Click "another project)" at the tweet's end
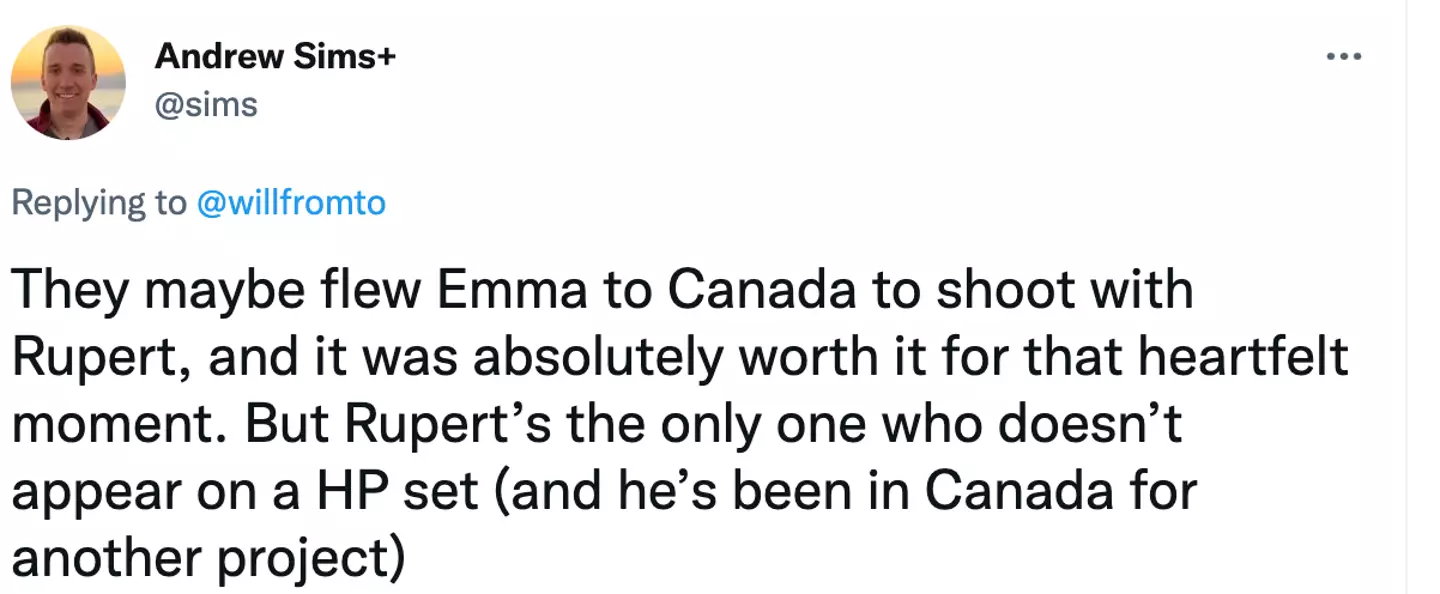The height and width of the screenshot is (594, 1440). (x=208, y=559)
